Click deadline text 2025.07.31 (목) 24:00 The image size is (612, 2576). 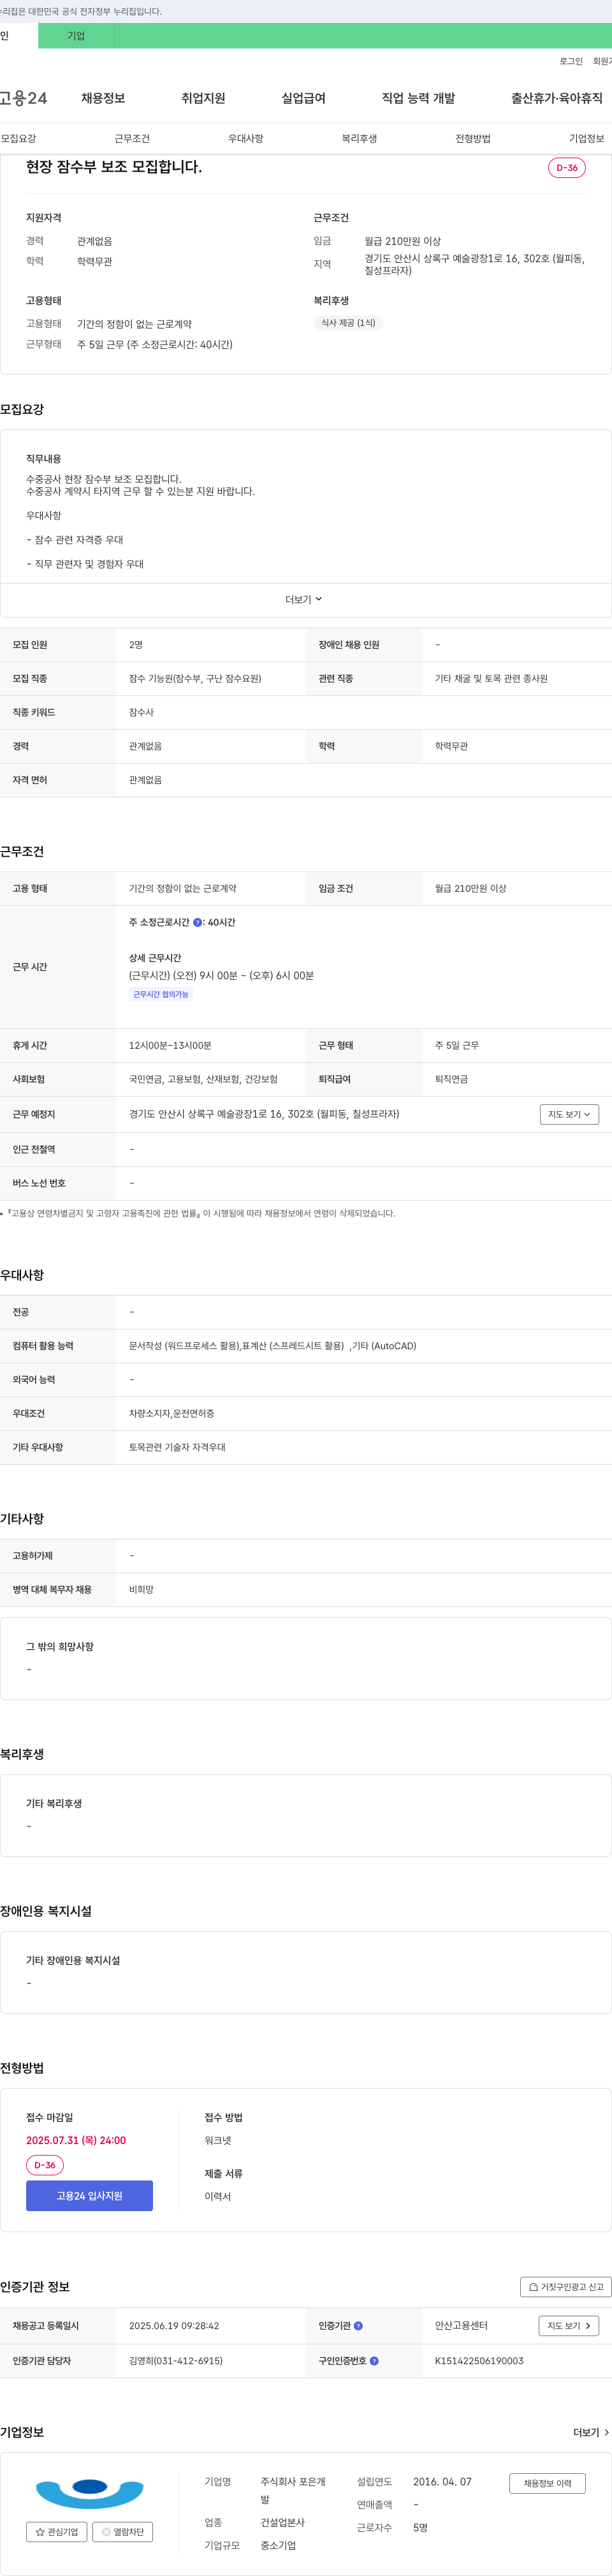click(x=76, y=2140)
